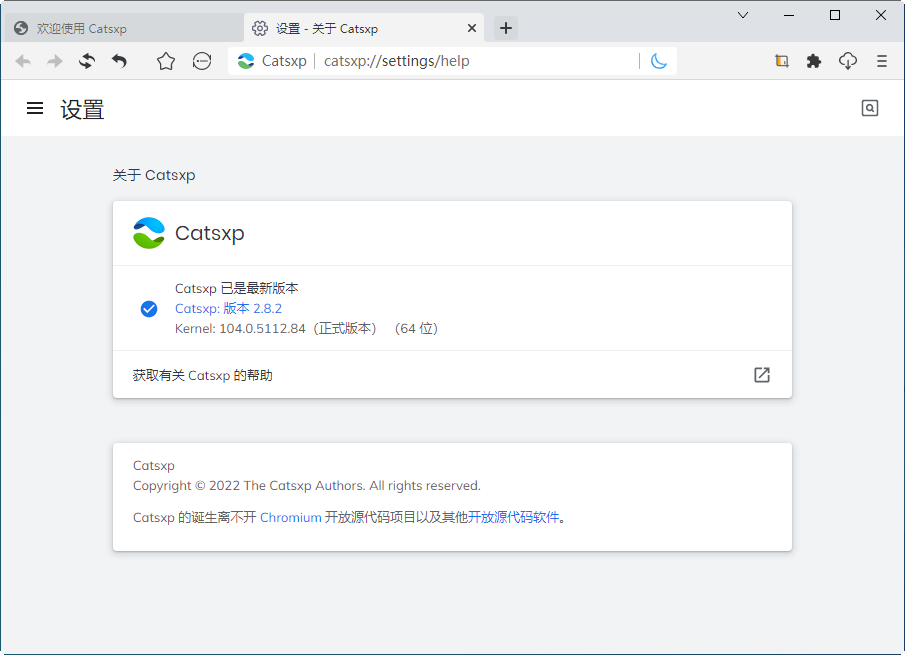Screen dimensions: 905x655
Task: Click the address bar URL catsxp://settings/help
Action: (x=397, y=61)
